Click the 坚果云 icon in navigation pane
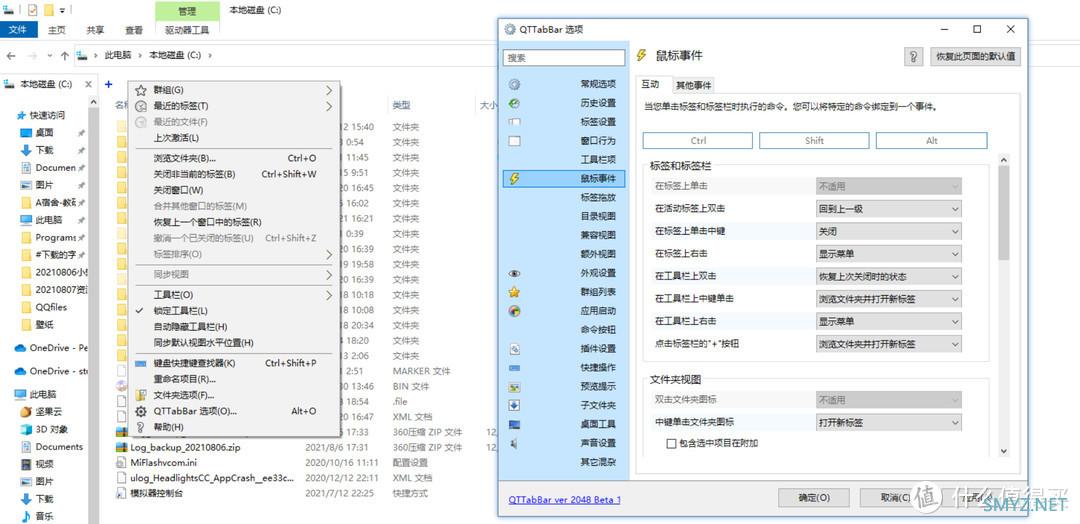 [25, 412]
